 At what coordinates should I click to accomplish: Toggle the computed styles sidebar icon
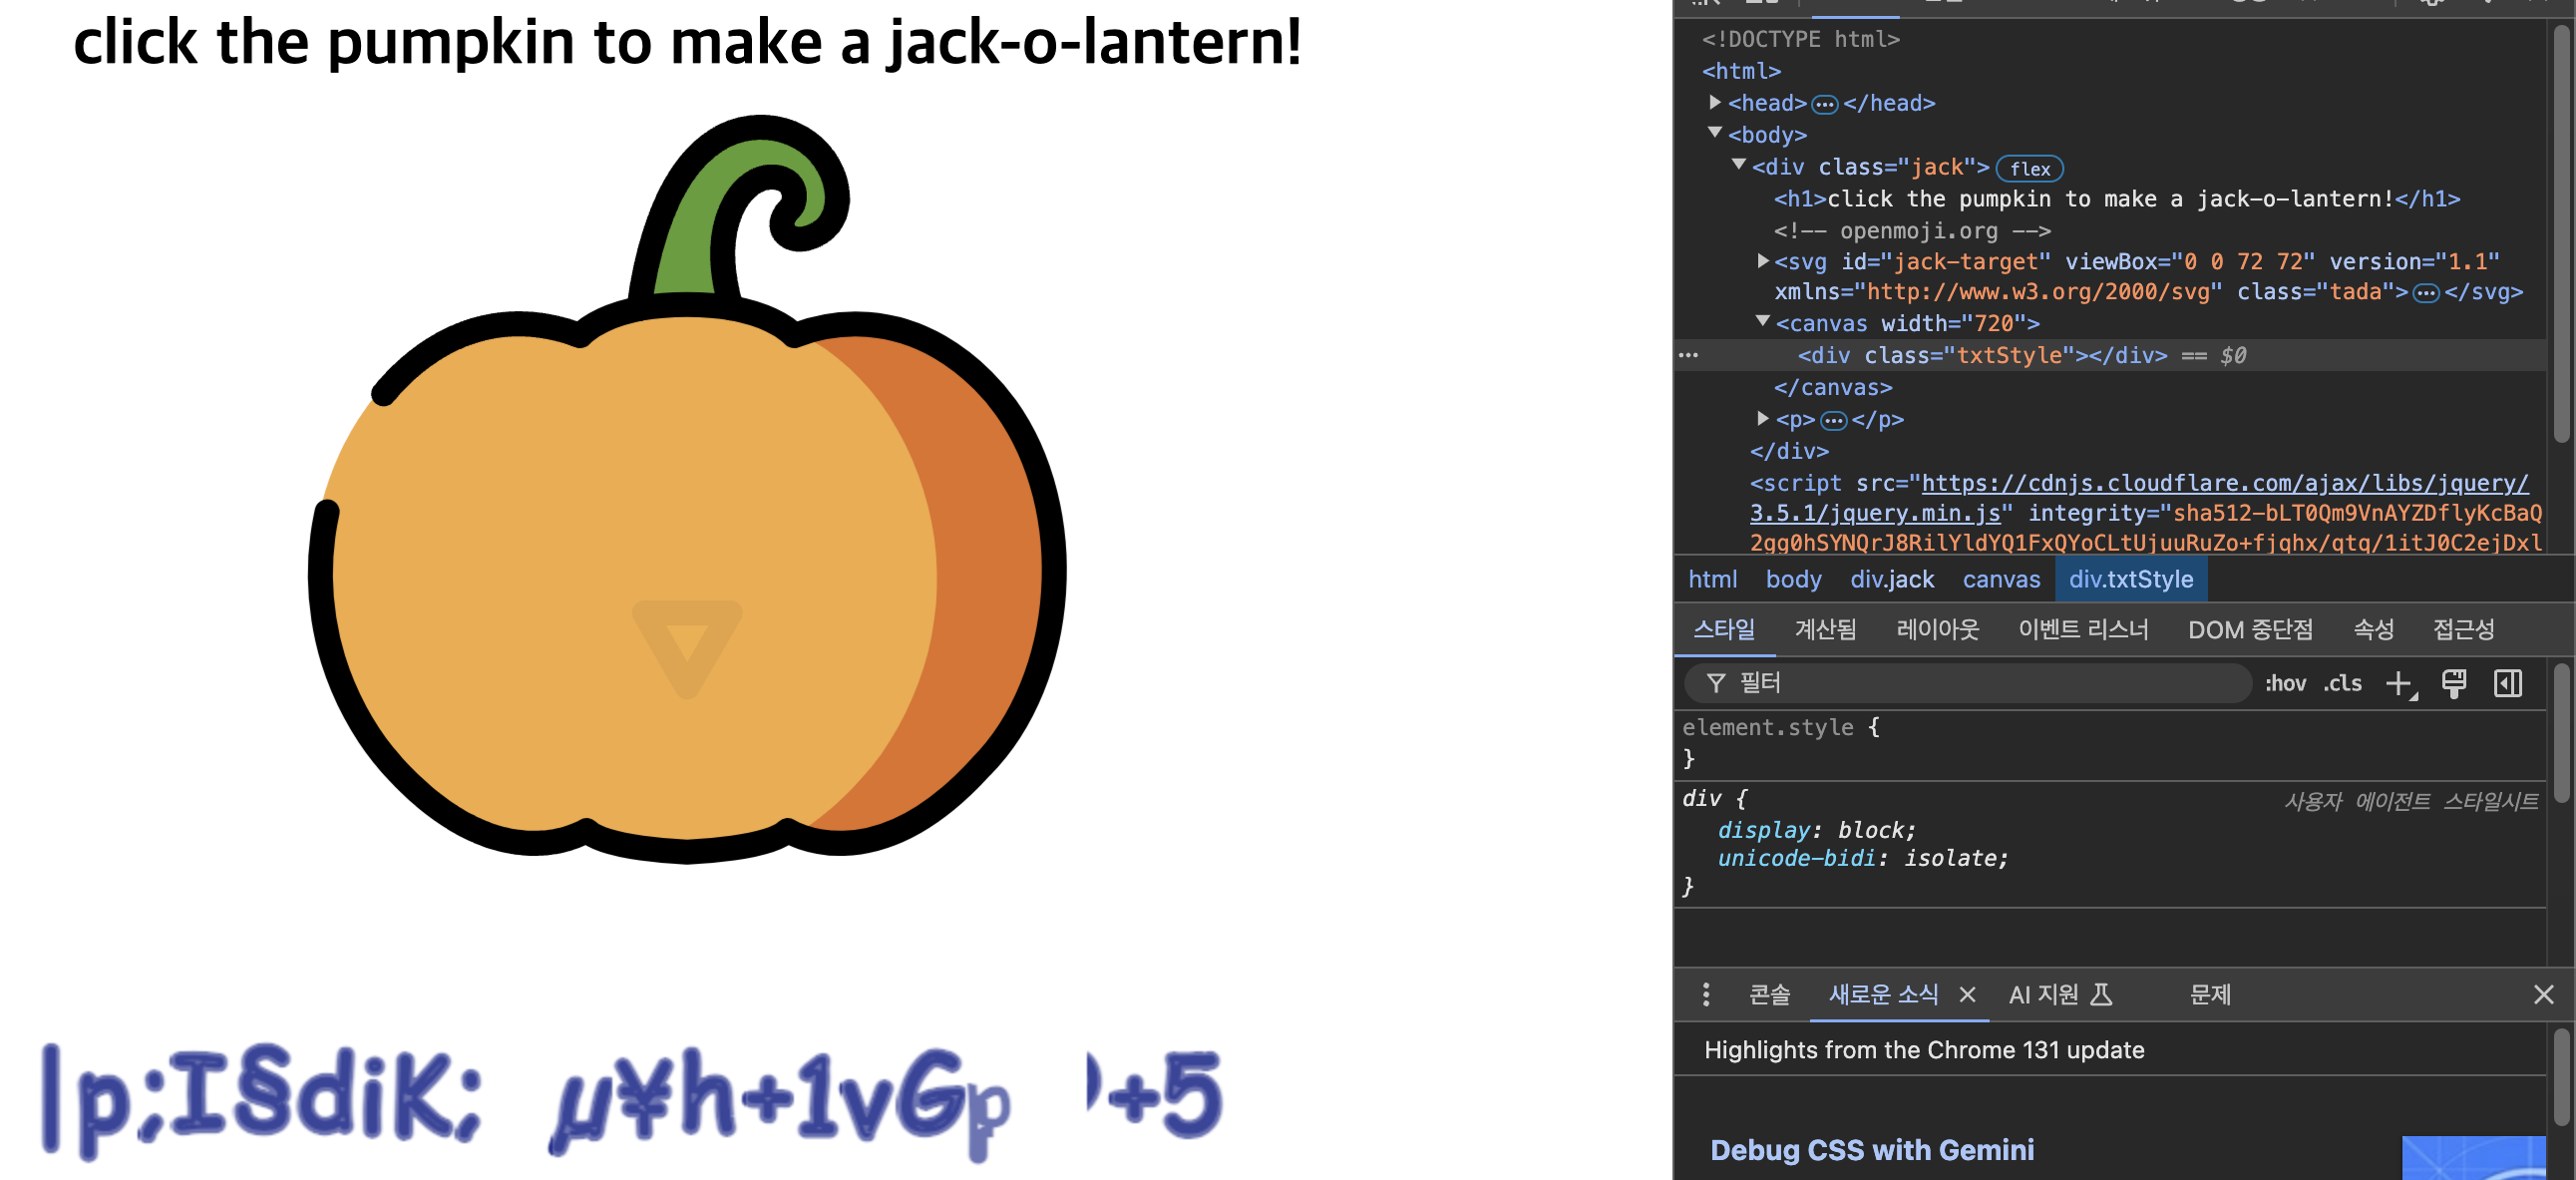[x=2507, y=684]
